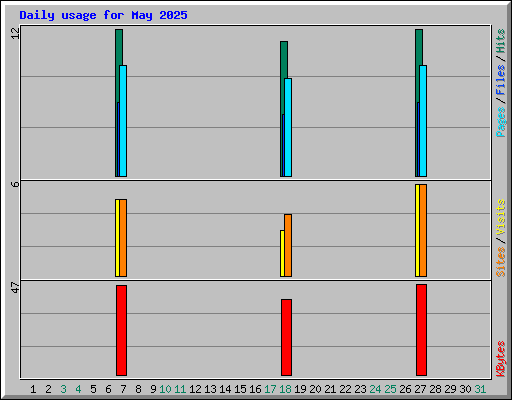Click the yellow Visits bar on day 7
Screen dimensions: 512x400
(x=117, y=238)
